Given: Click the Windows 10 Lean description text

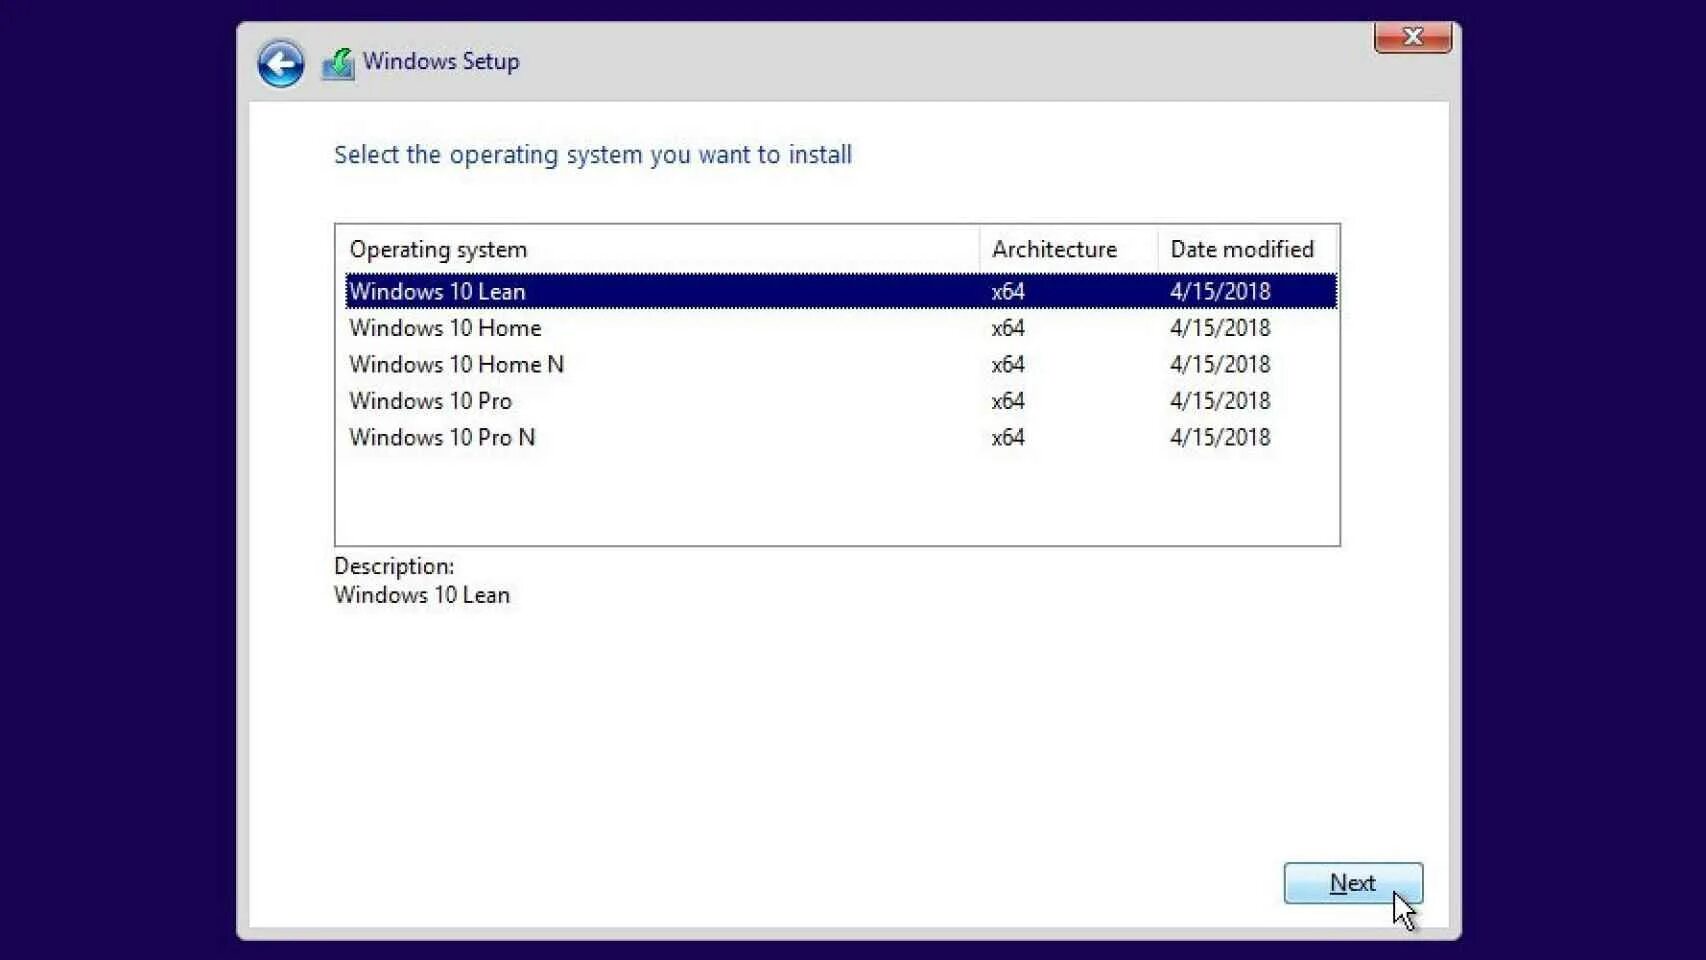Looking at the screenshot, I should click(x=422, y=595).
